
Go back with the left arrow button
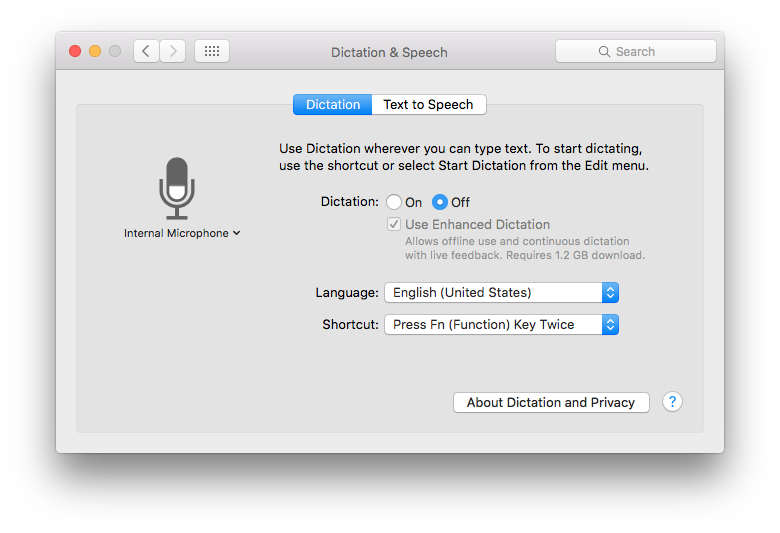coord(146,51)
